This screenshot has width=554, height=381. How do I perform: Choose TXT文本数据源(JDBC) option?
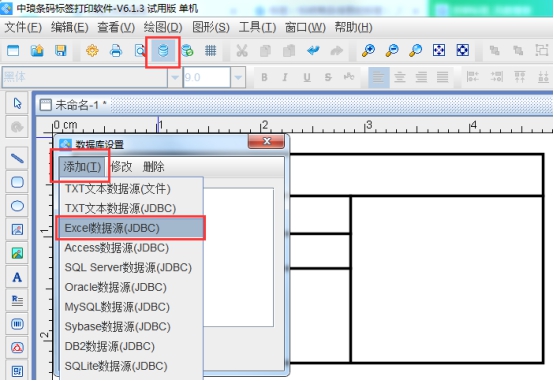click(x=131, y=208)
